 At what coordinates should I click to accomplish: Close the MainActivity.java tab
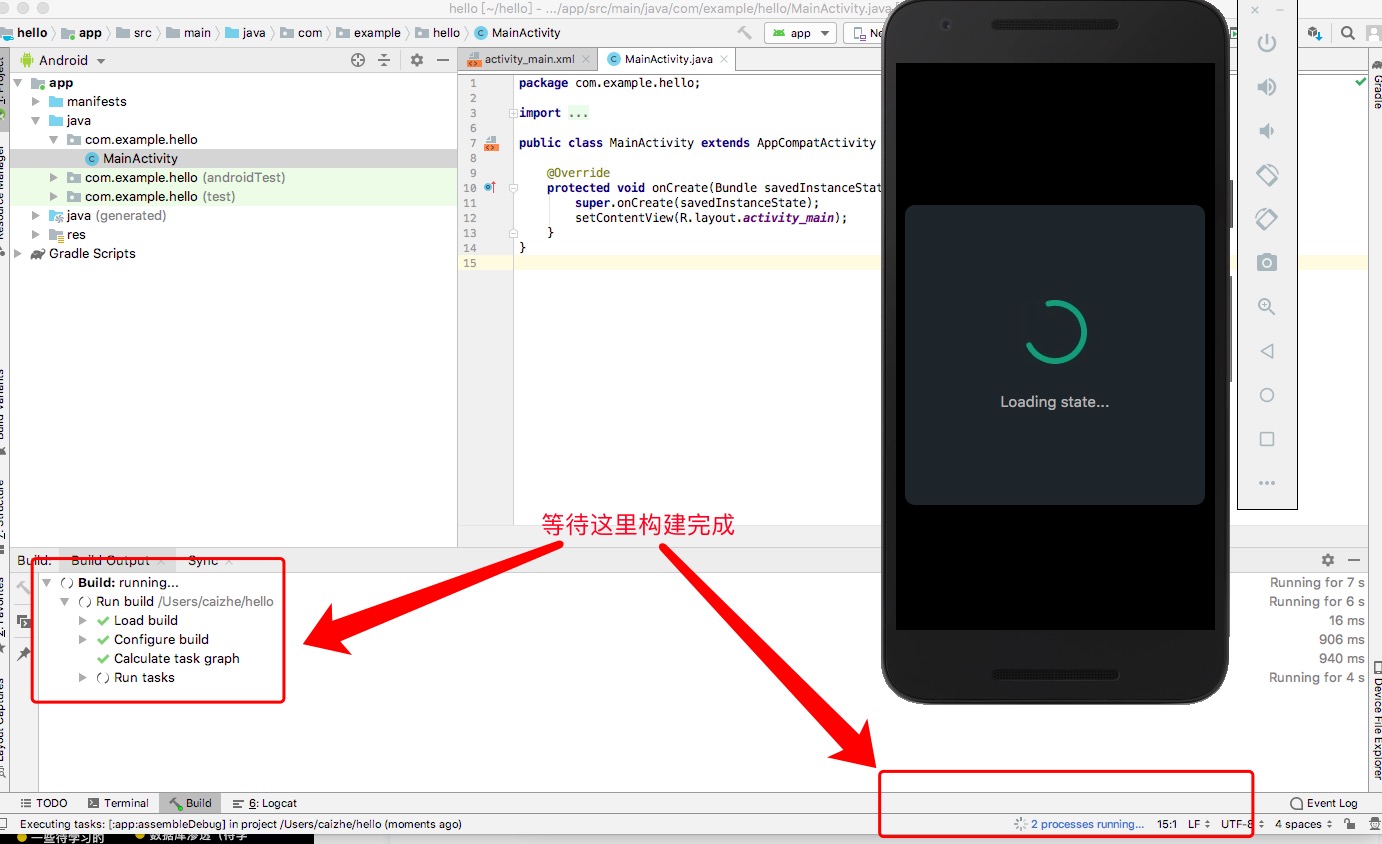point(724,60)
